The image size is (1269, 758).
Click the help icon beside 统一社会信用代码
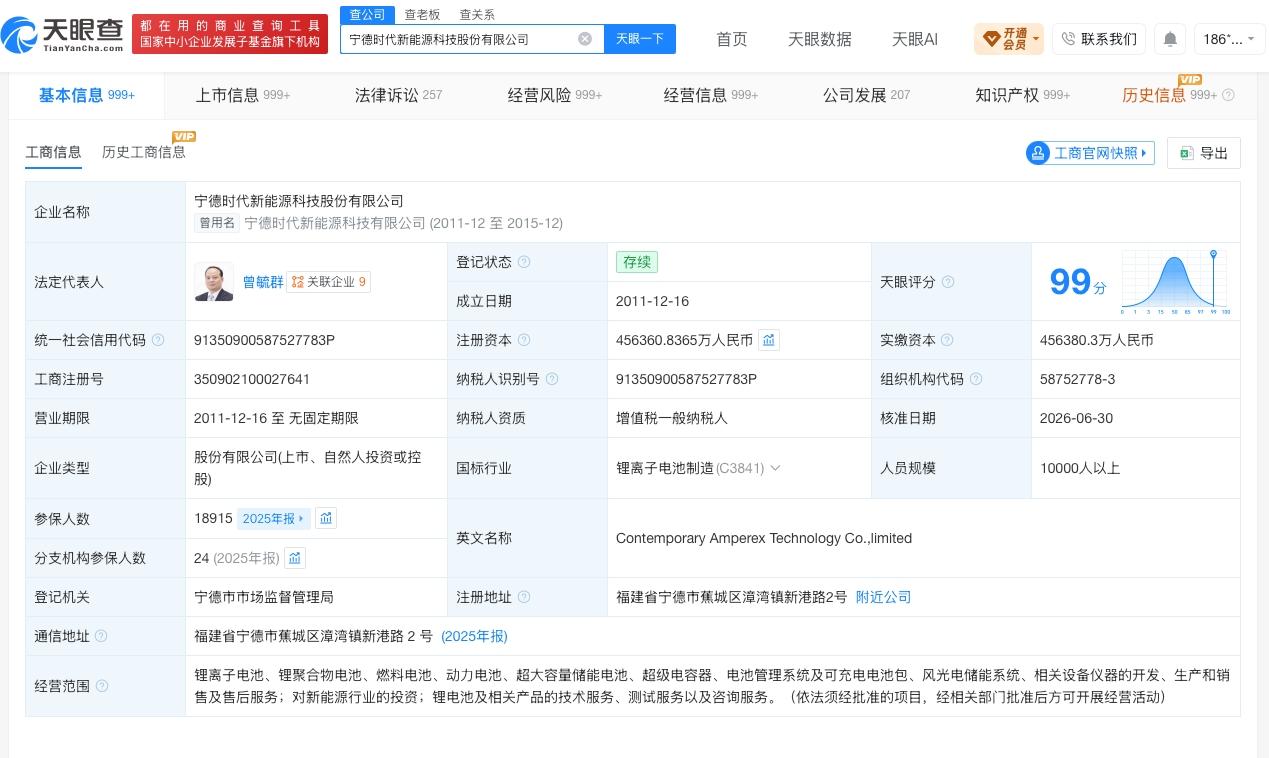[x=158, y=340]
